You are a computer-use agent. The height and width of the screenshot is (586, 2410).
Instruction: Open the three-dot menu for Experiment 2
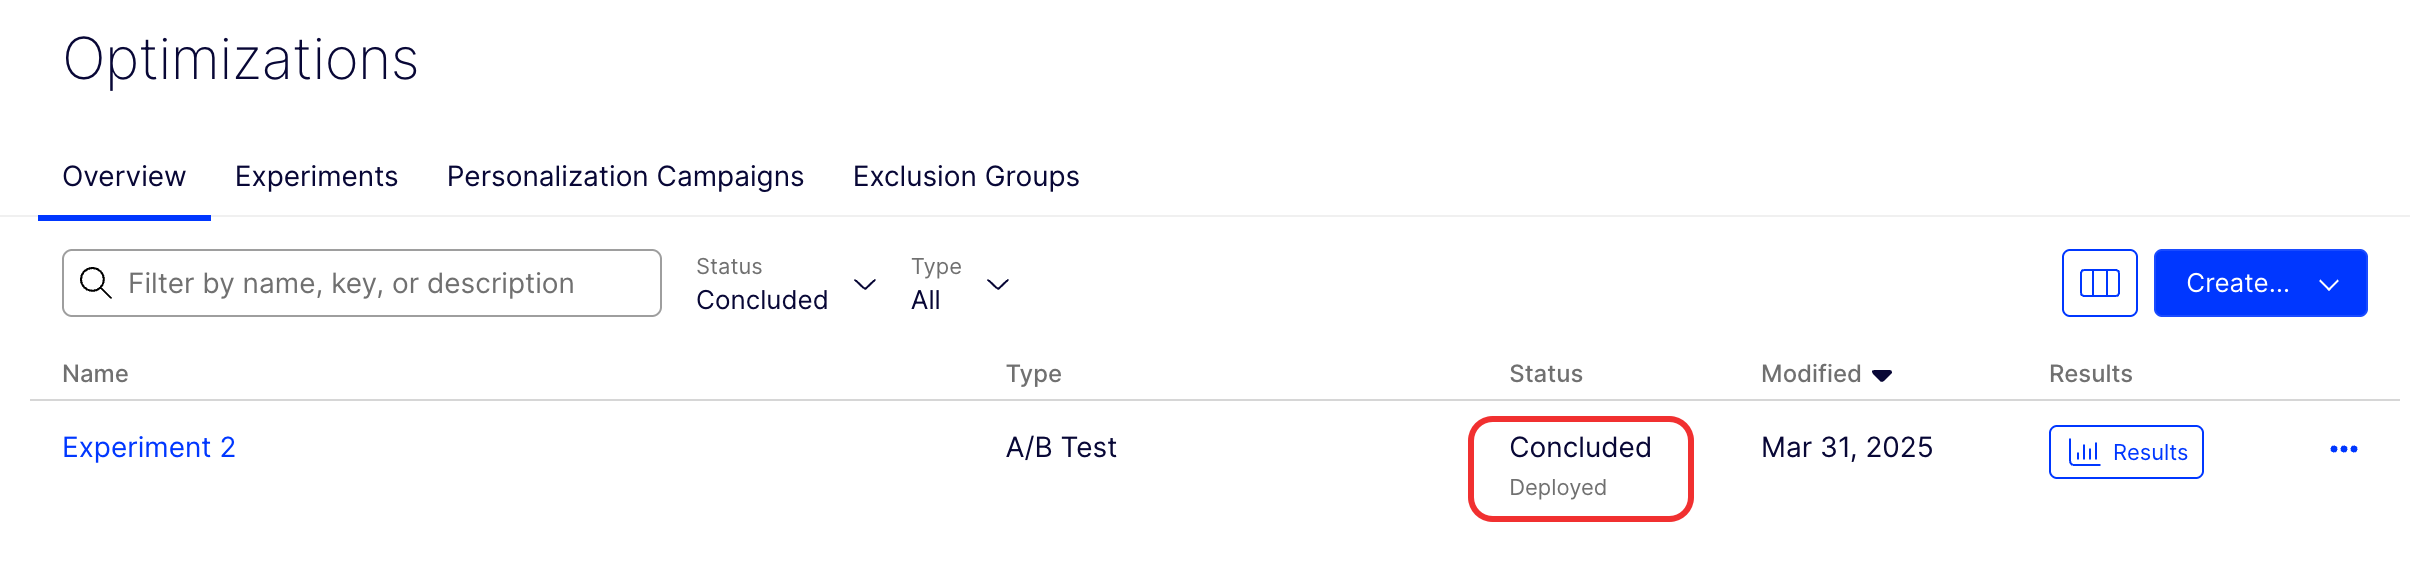click(2343, 449)
